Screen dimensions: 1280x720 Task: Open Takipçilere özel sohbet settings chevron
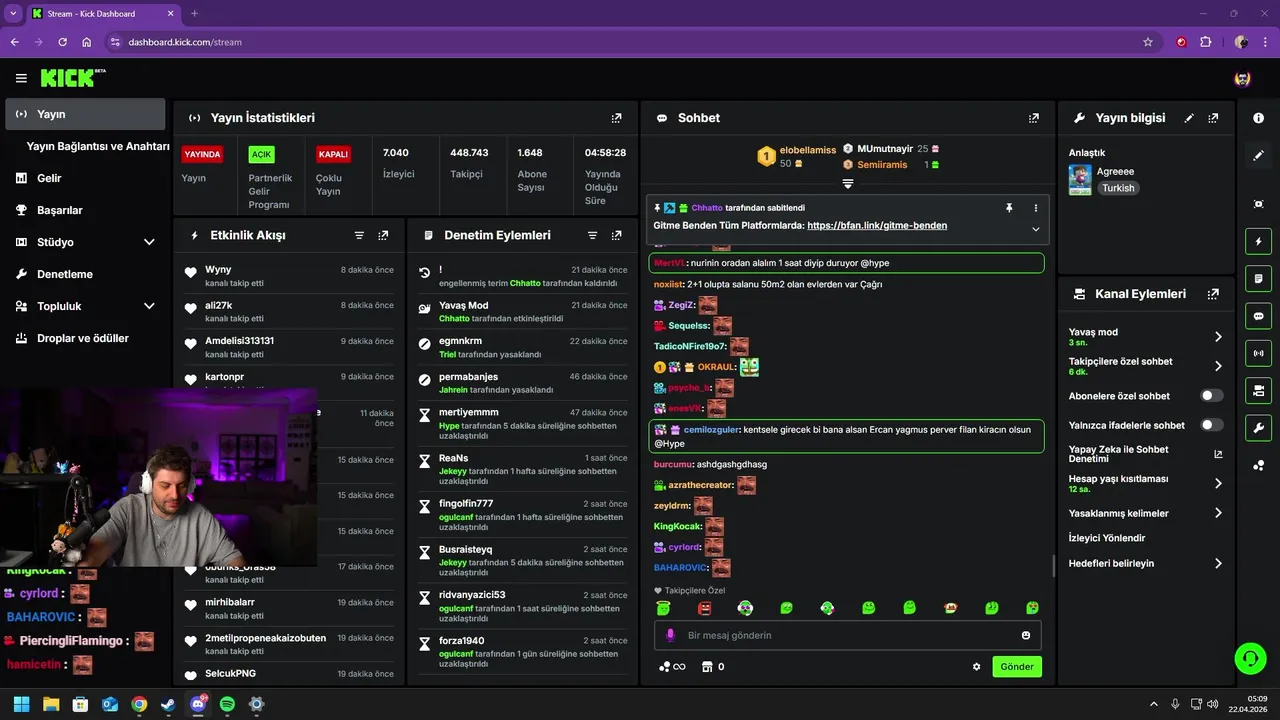[1218, 366]
